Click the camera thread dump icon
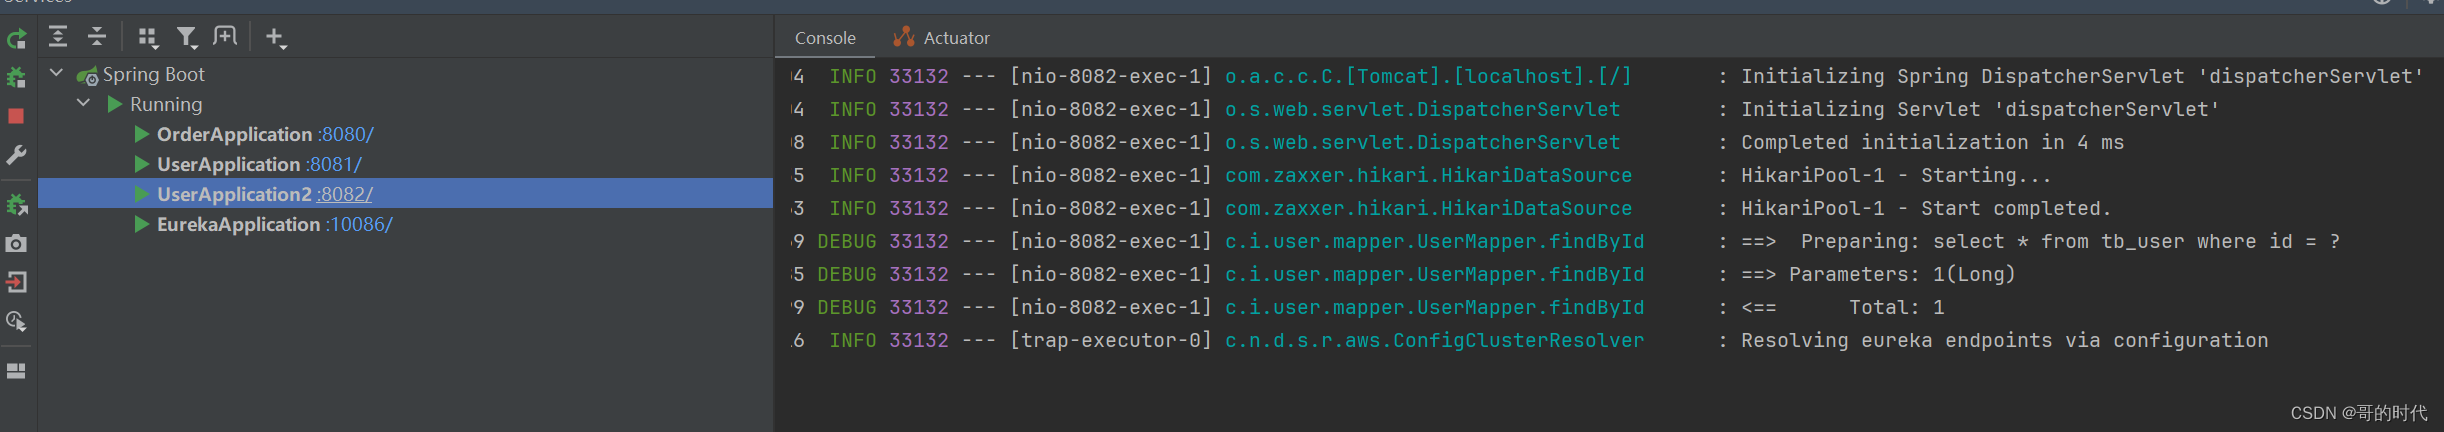Screen dimensions: 2444x432 [16, 244]
